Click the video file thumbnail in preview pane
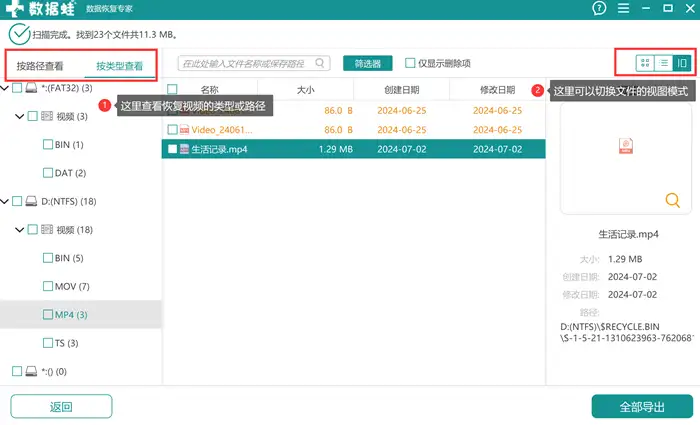This screenshot has height=425, width=700. [x=626, y=146]
